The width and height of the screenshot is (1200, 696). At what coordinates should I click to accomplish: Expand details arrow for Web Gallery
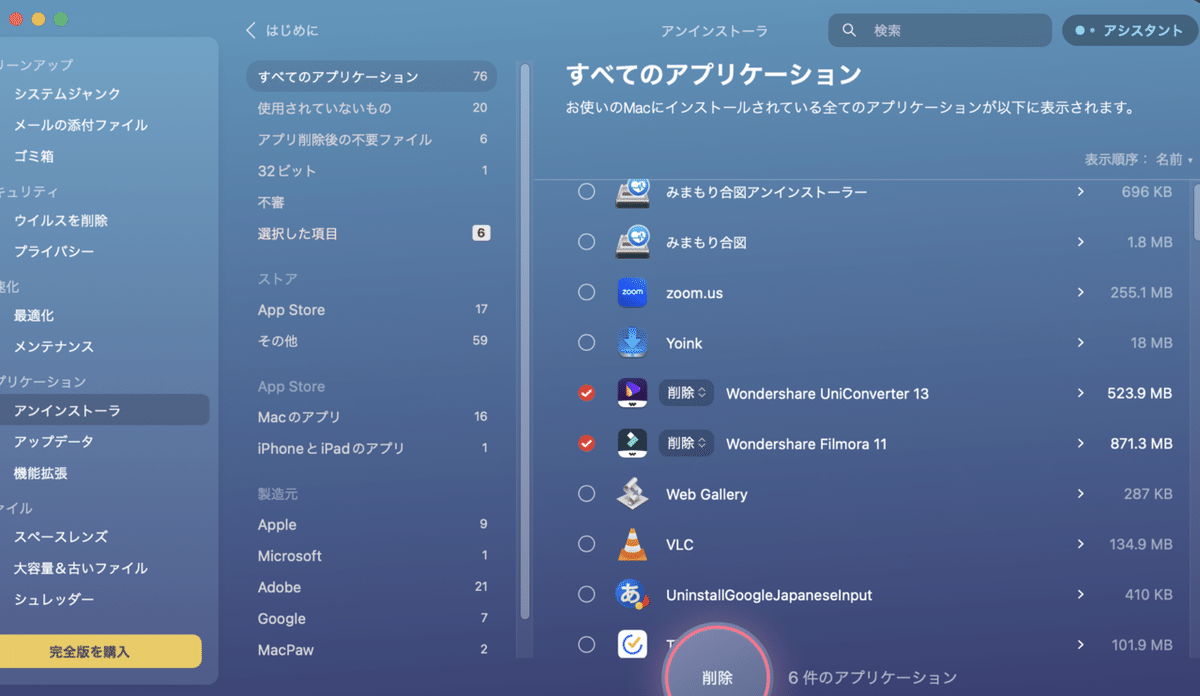[x=1080, y=494]
